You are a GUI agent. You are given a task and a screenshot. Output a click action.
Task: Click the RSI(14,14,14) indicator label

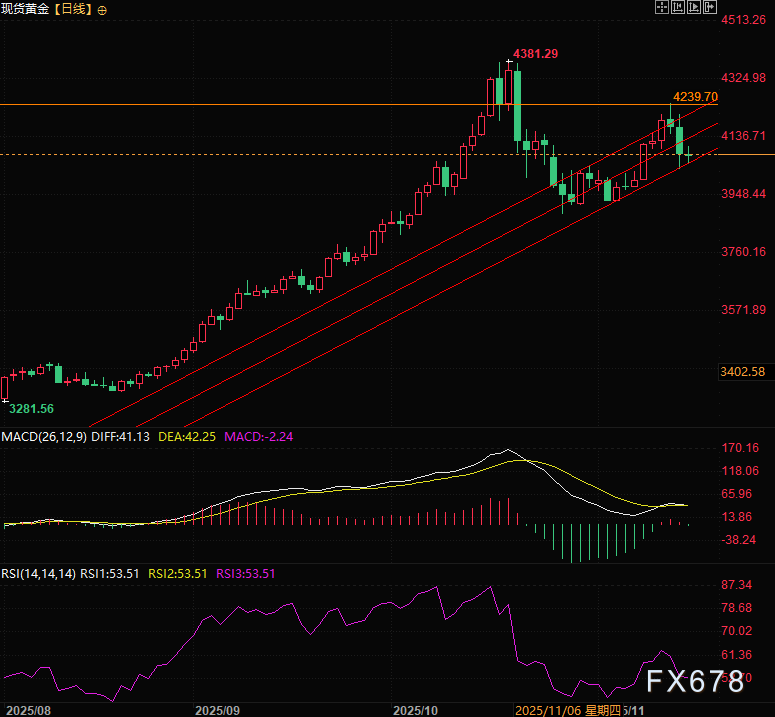click(x=40, y=574)
